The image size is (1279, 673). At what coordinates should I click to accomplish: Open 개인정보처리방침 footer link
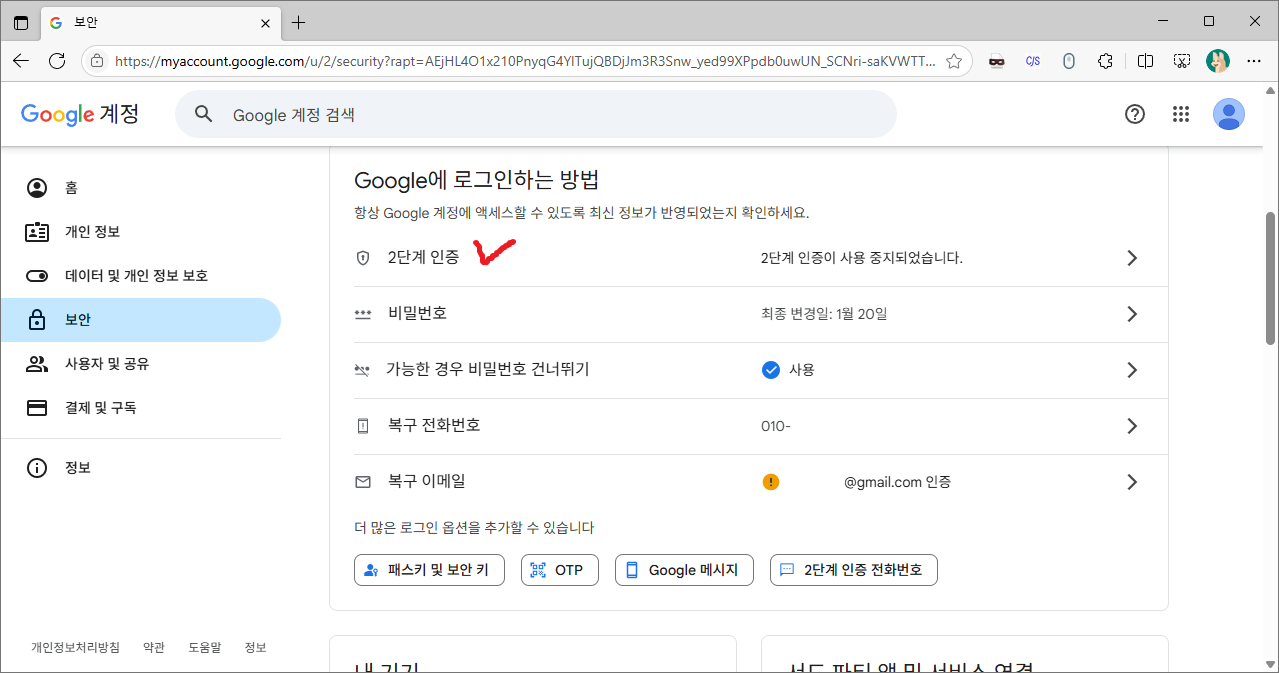pyautogui.click(x=75, y=648)
